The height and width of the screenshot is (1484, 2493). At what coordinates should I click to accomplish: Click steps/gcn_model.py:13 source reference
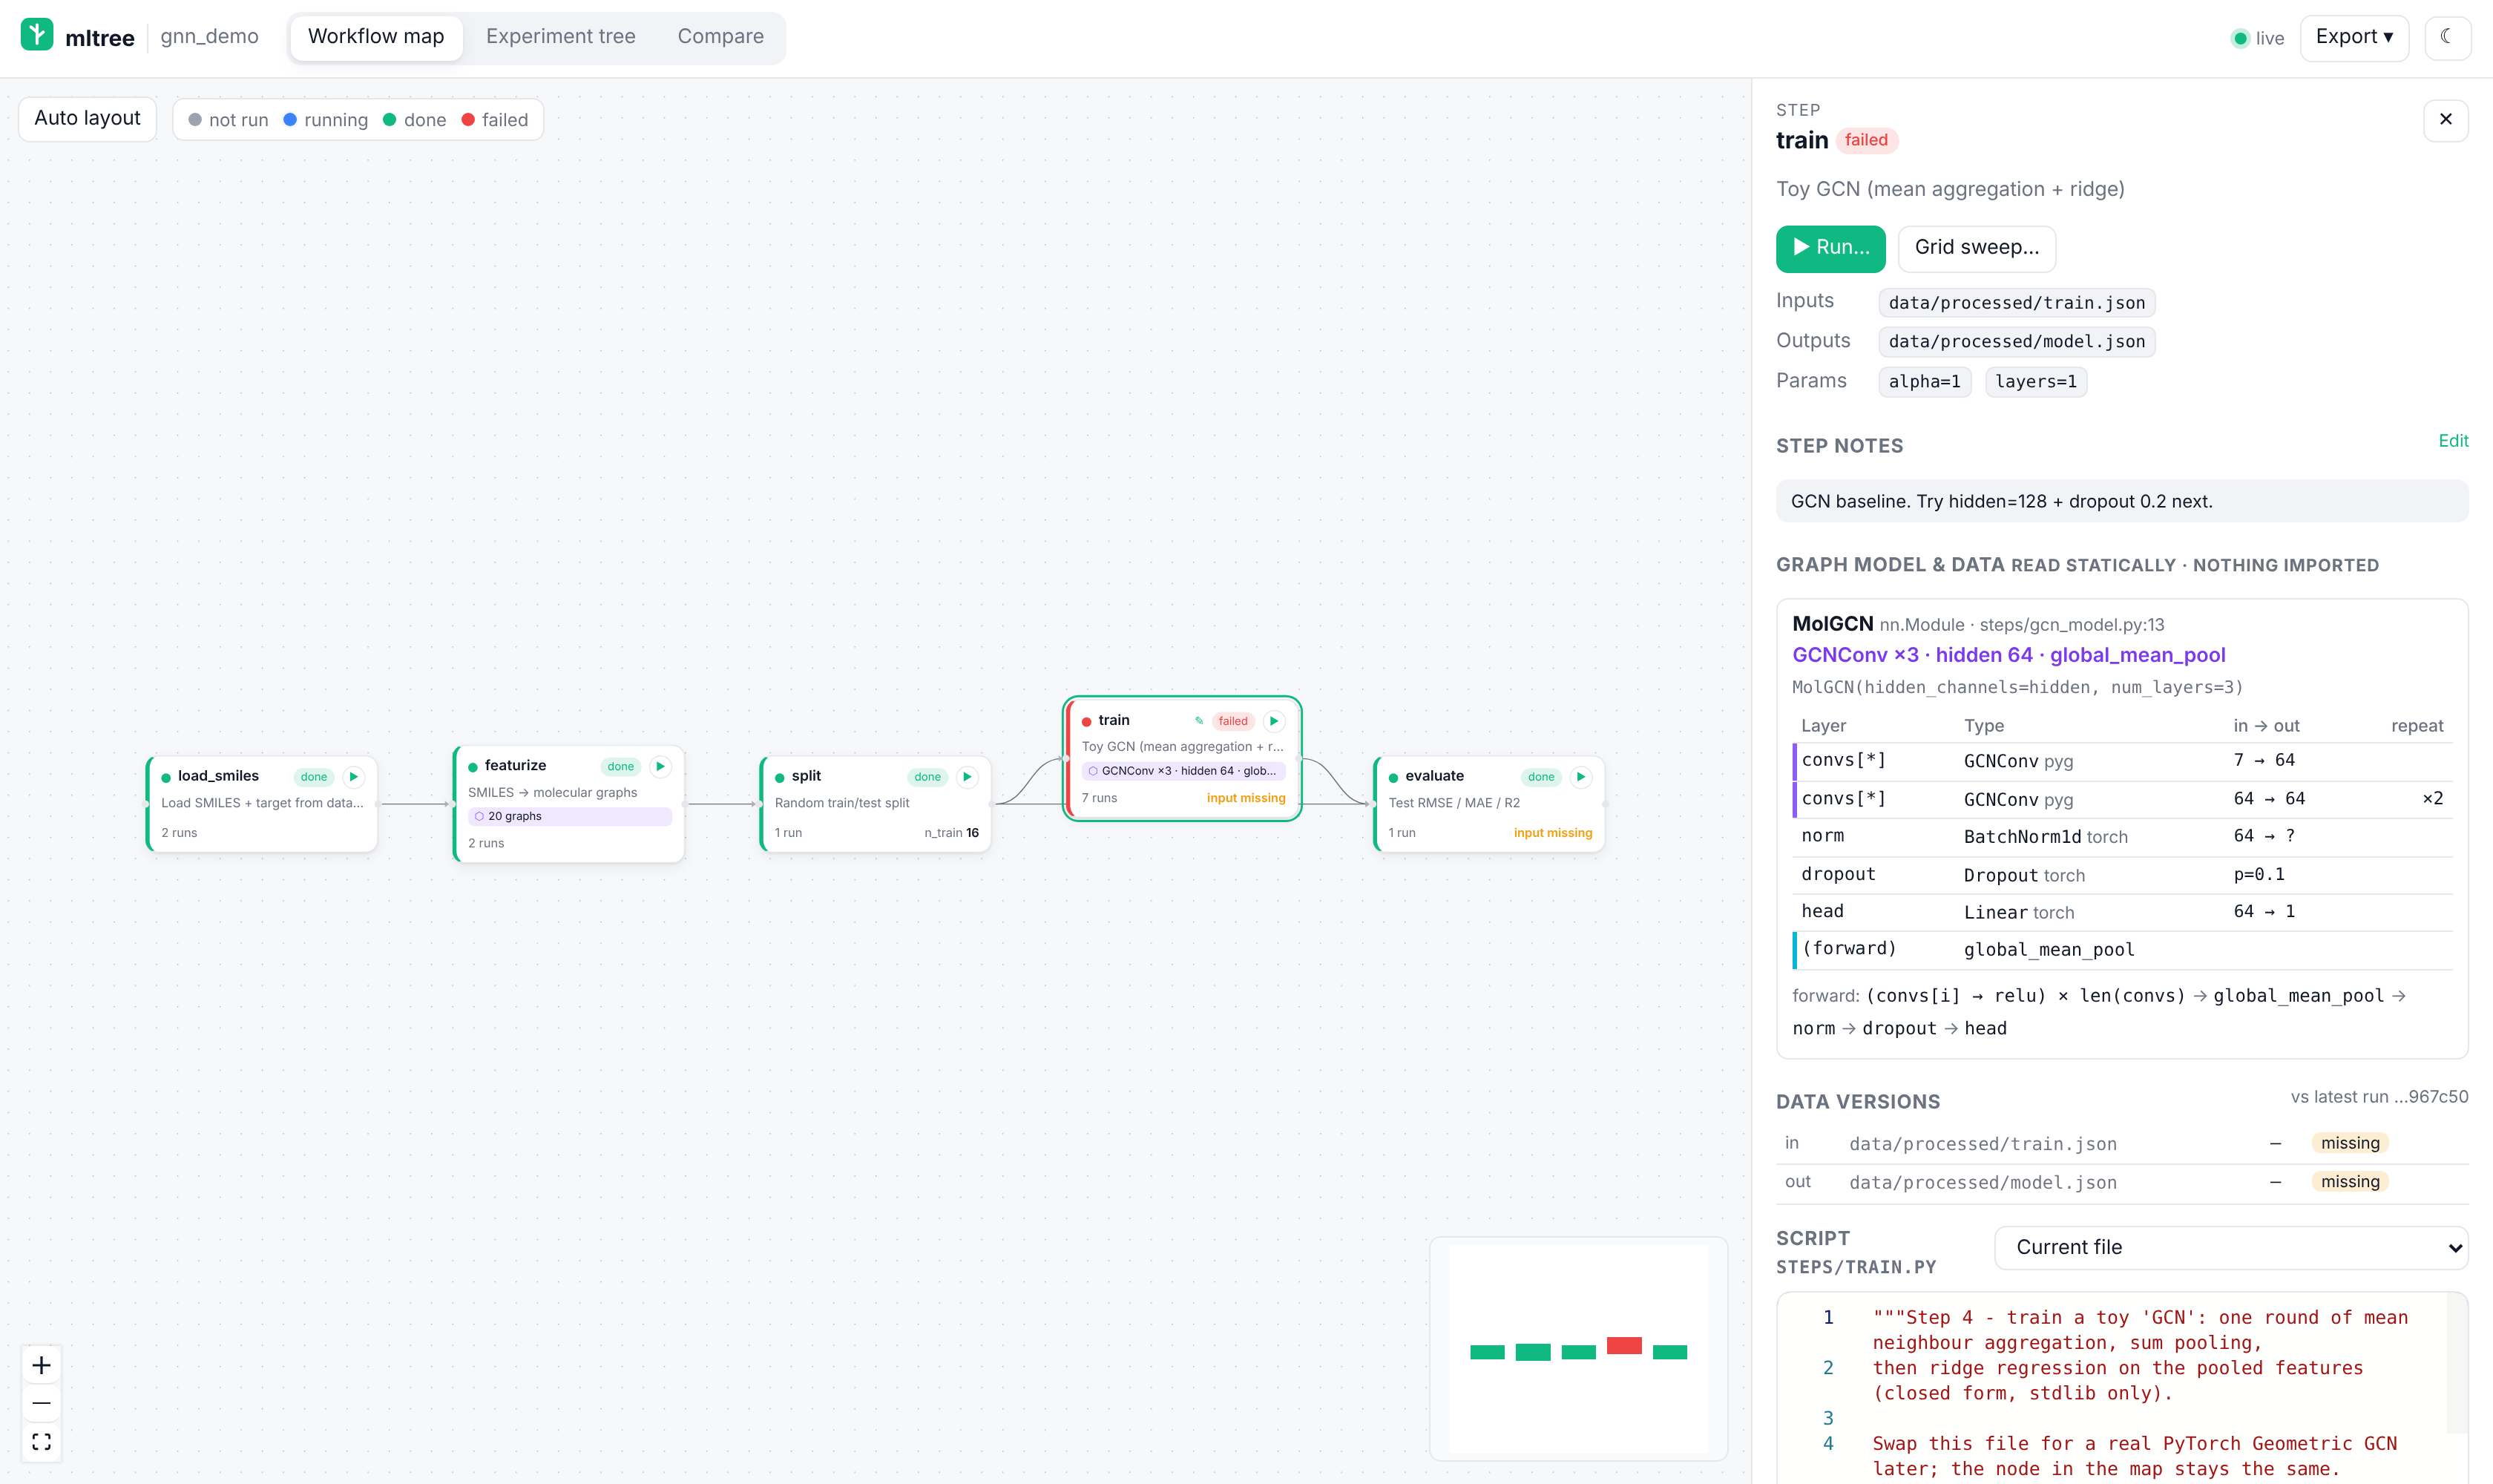2072,625
